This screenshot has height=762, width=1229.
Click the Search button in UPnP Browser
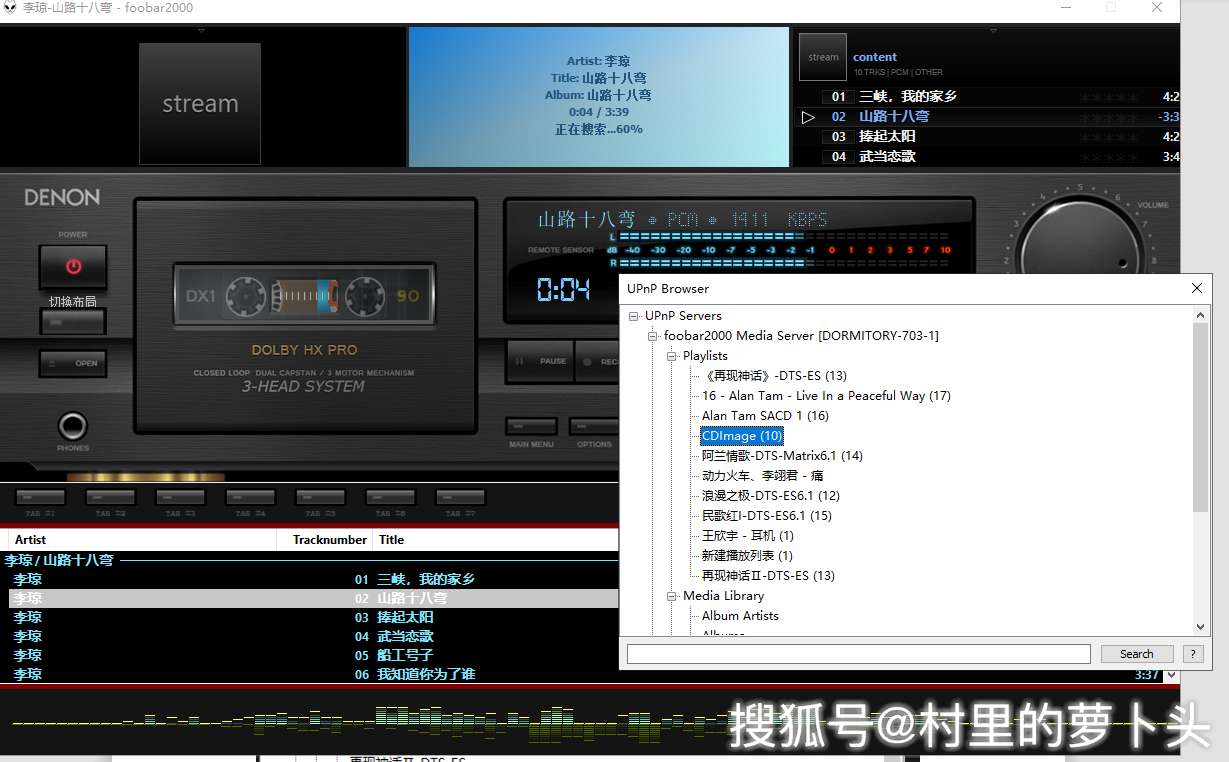[x=1137, y=654]
